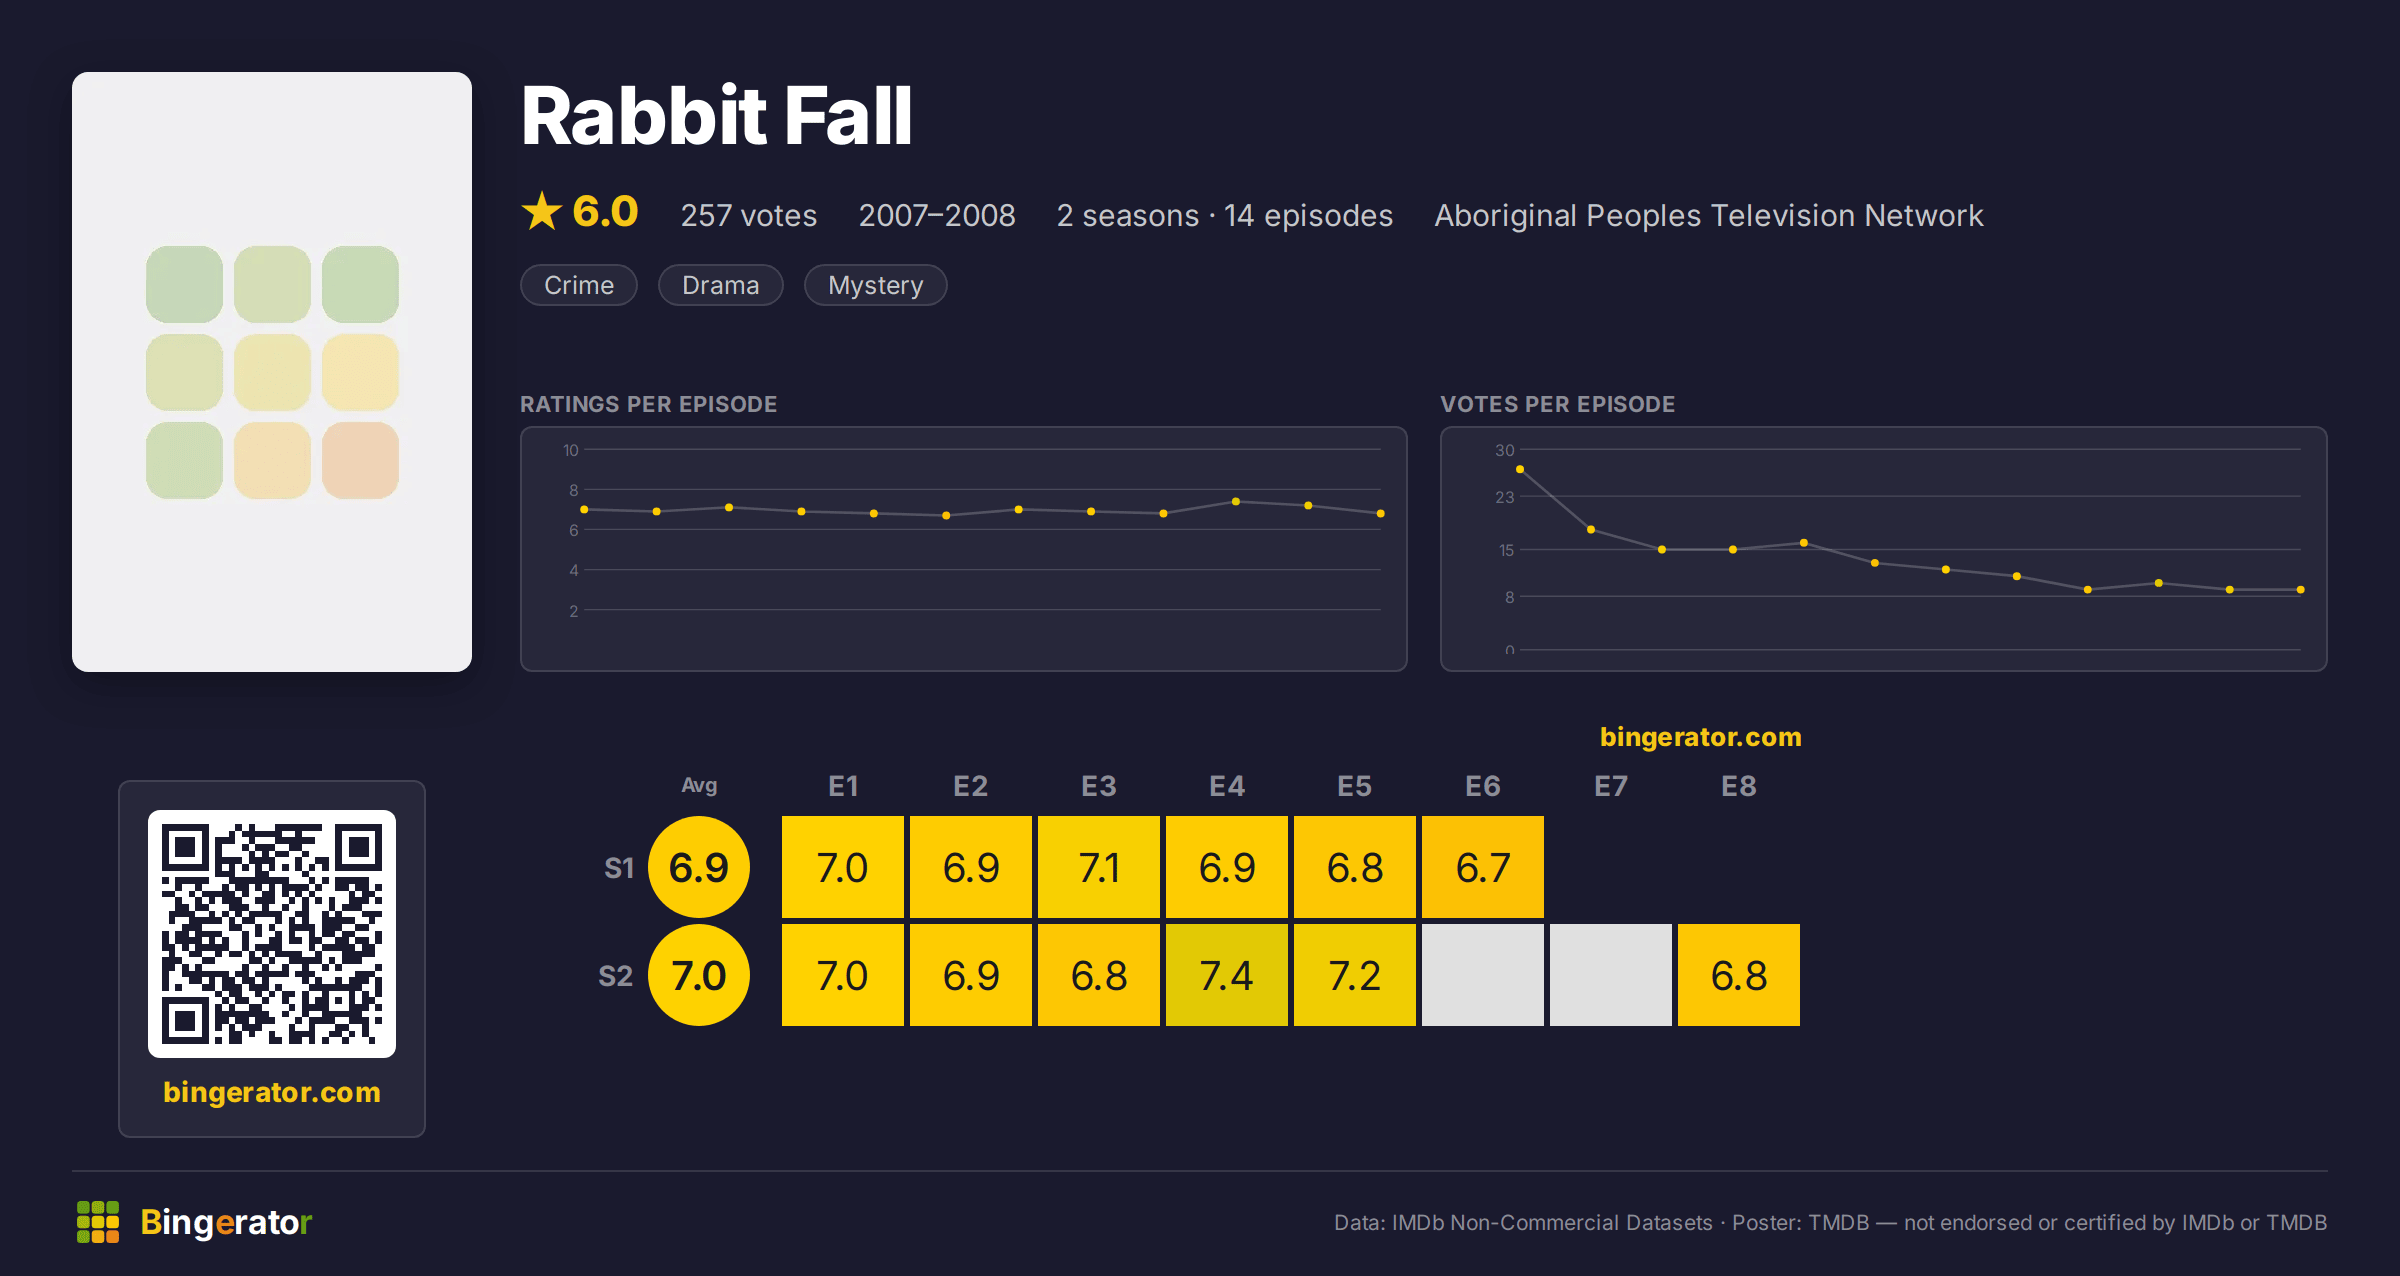Click the empty gray S2 E6 tile
Image resolution: width=2400 pixels, height=1276 pixels.
click(1483, 975)
